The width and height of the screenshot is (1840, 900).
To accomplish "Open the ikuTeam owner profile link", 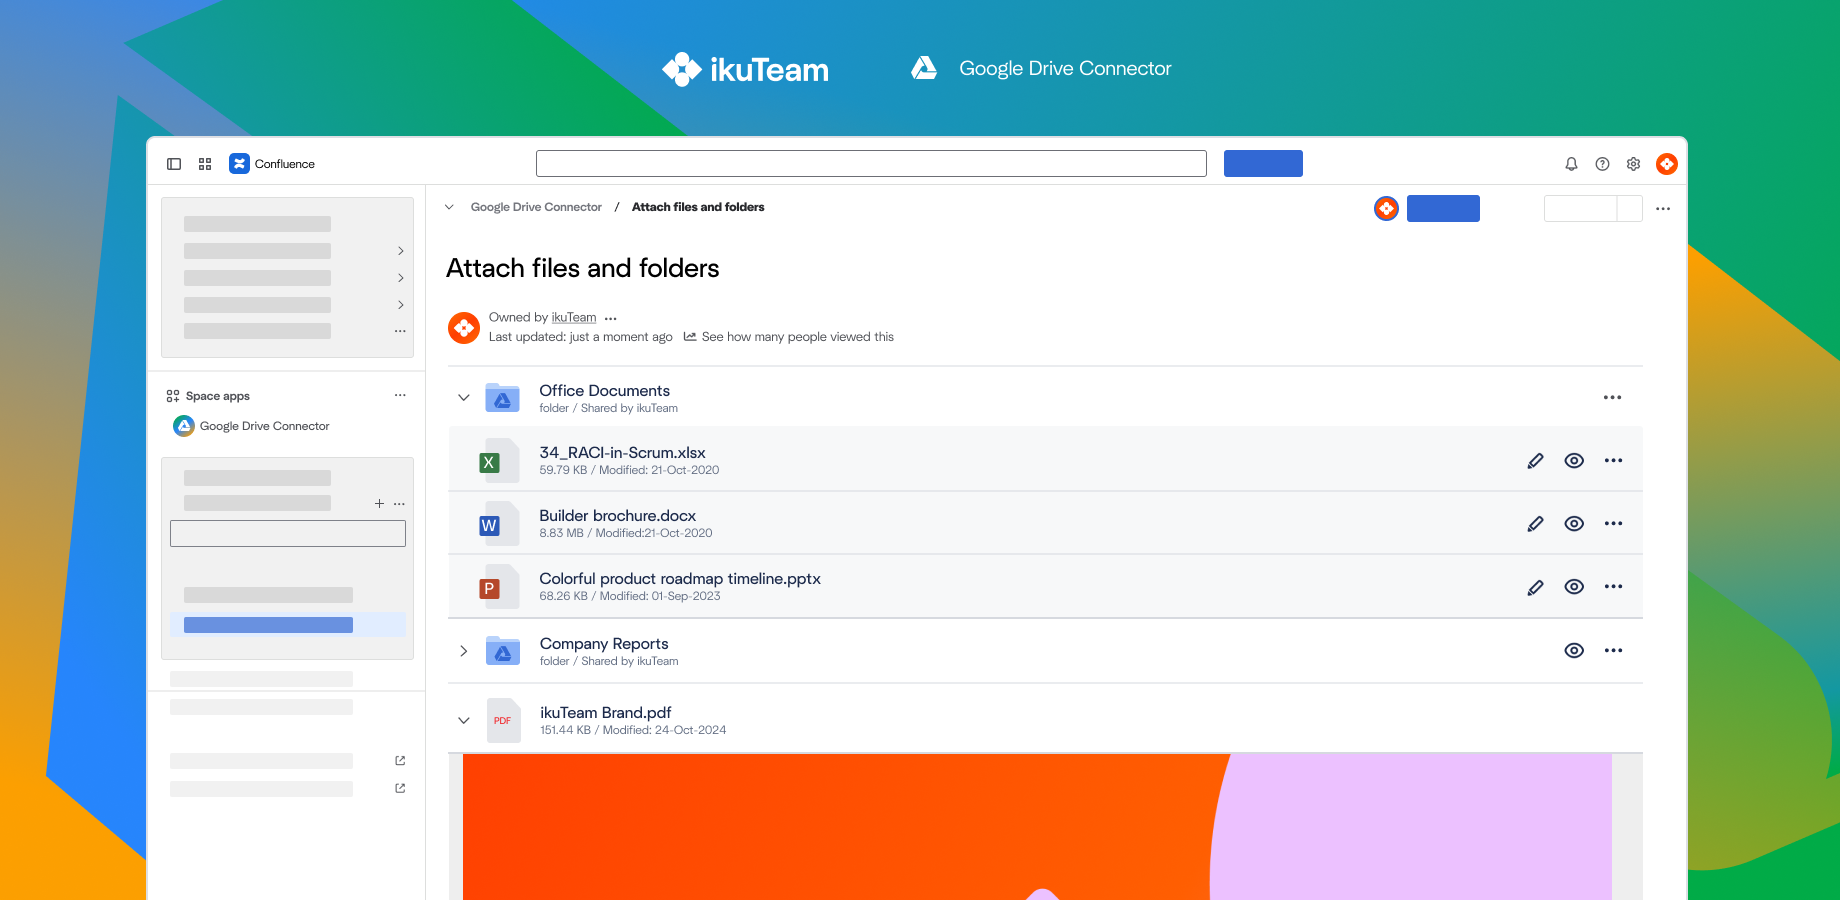I will click(x=574, y=317).
